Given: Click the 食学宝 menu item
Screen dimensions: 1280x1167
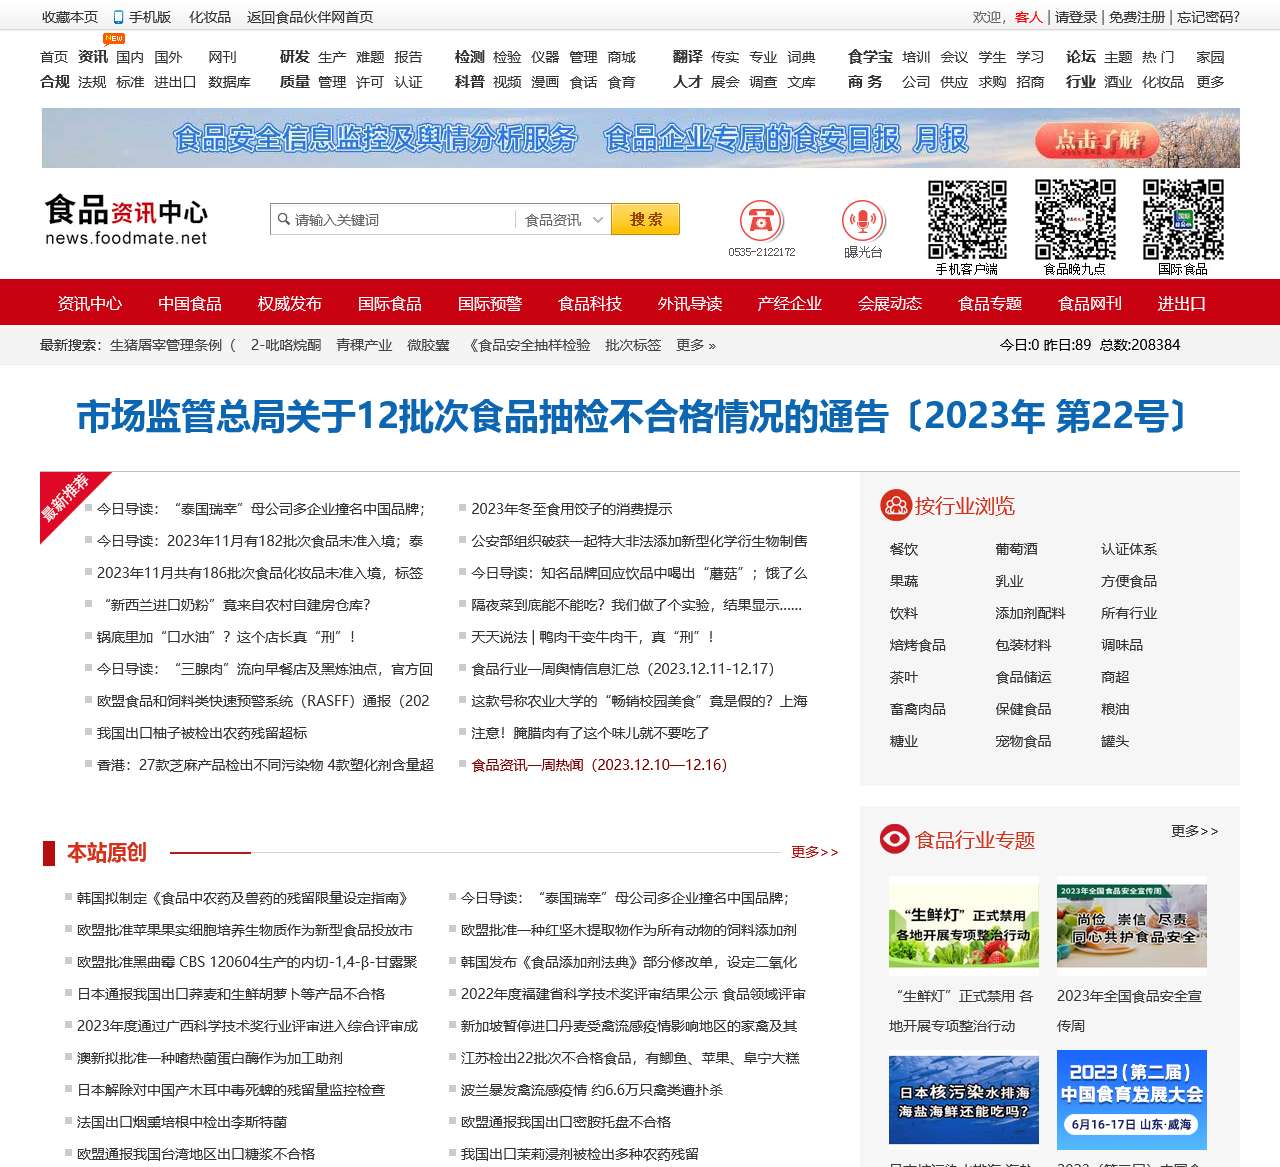Looking at the screenshot, I should pos(870,57).
